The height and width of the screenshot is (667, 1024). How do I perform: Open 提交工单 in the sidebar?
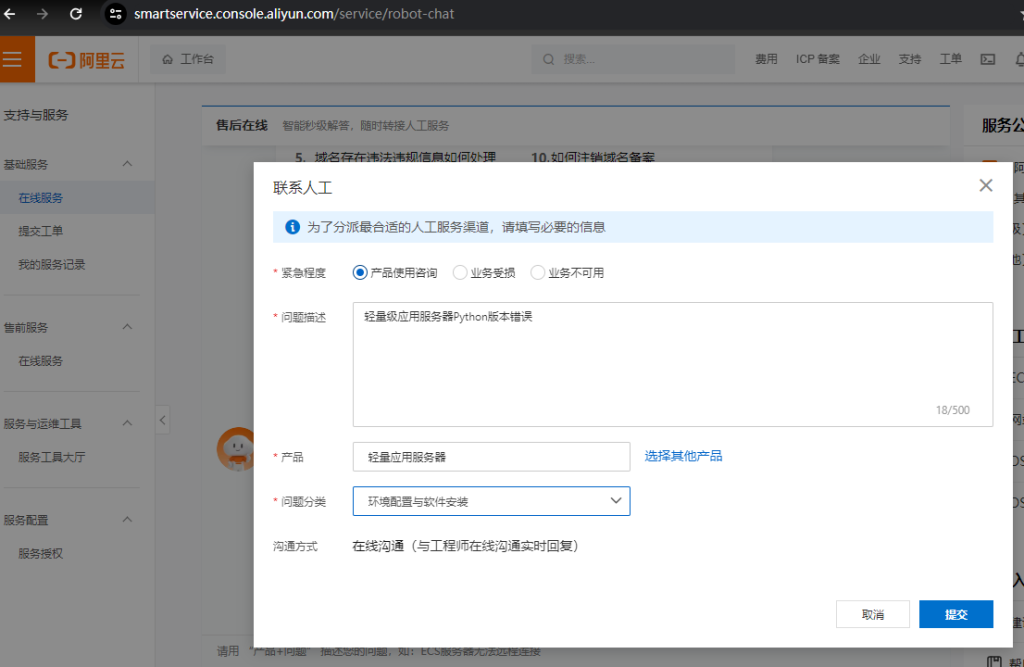pyautogui.click(x=40, y=231)
